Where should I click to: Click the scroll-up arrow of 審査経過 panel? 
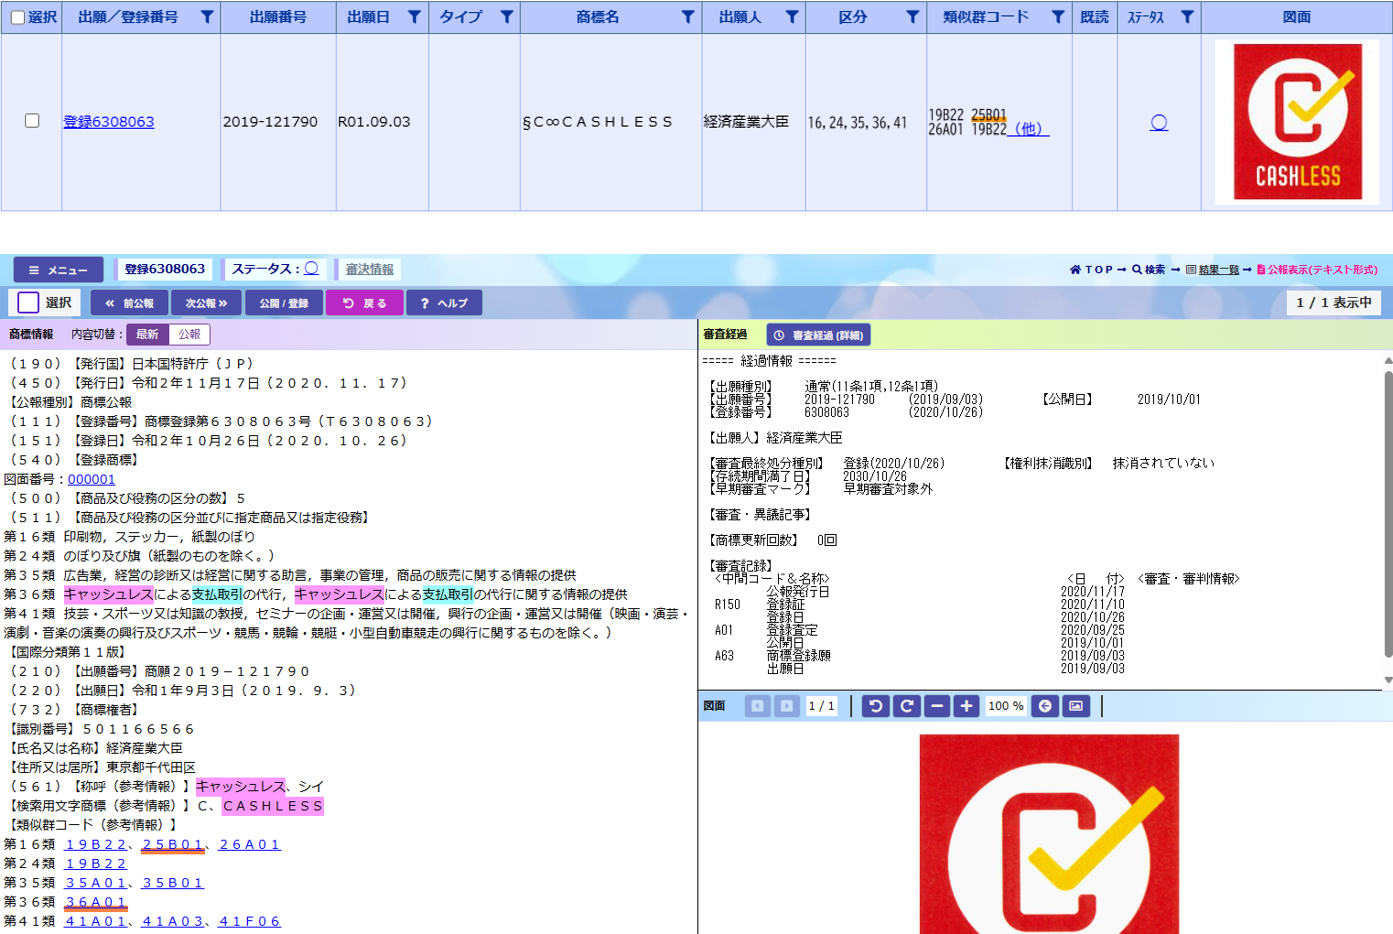tap(1388, 361)
